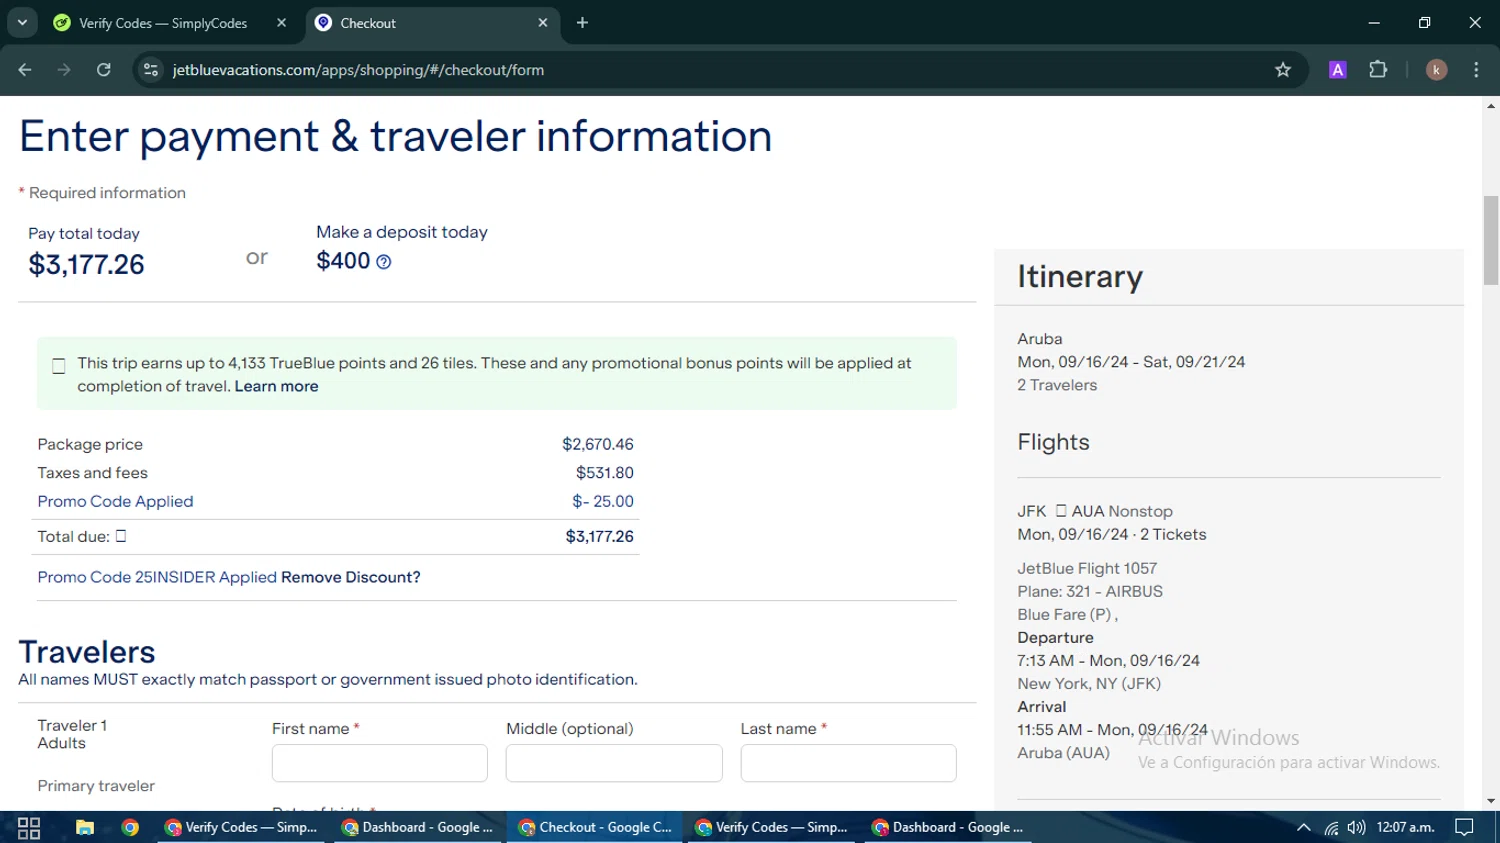This screenshot has width=1500, height=843.
Task: Go forward to next page
Action: point(64,70)
